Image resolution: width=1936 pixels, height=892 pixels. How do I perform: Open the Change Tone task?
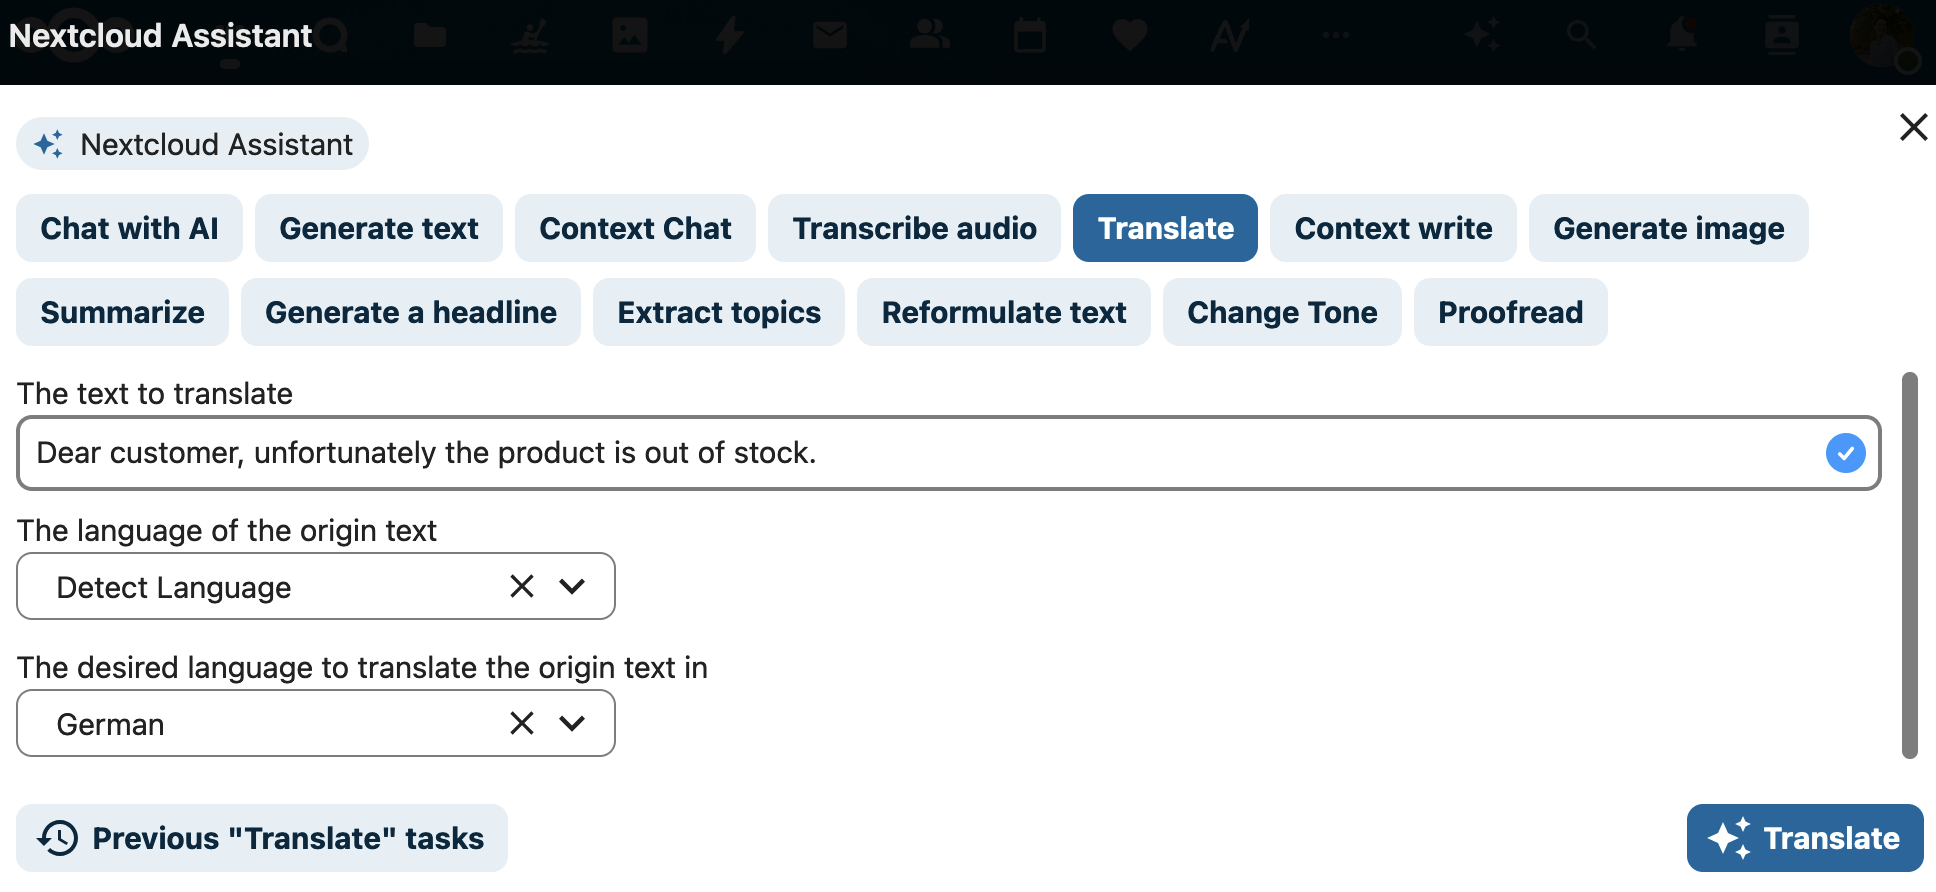coord(1282,312)
